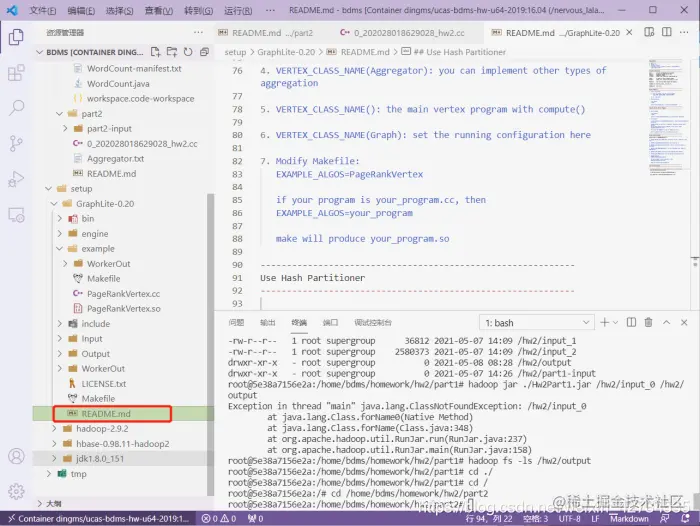Click the editor minimap preview
Image resolution: width=700 pixels, height=526 pixels.
pyautogui.click(x=667, y=117)
